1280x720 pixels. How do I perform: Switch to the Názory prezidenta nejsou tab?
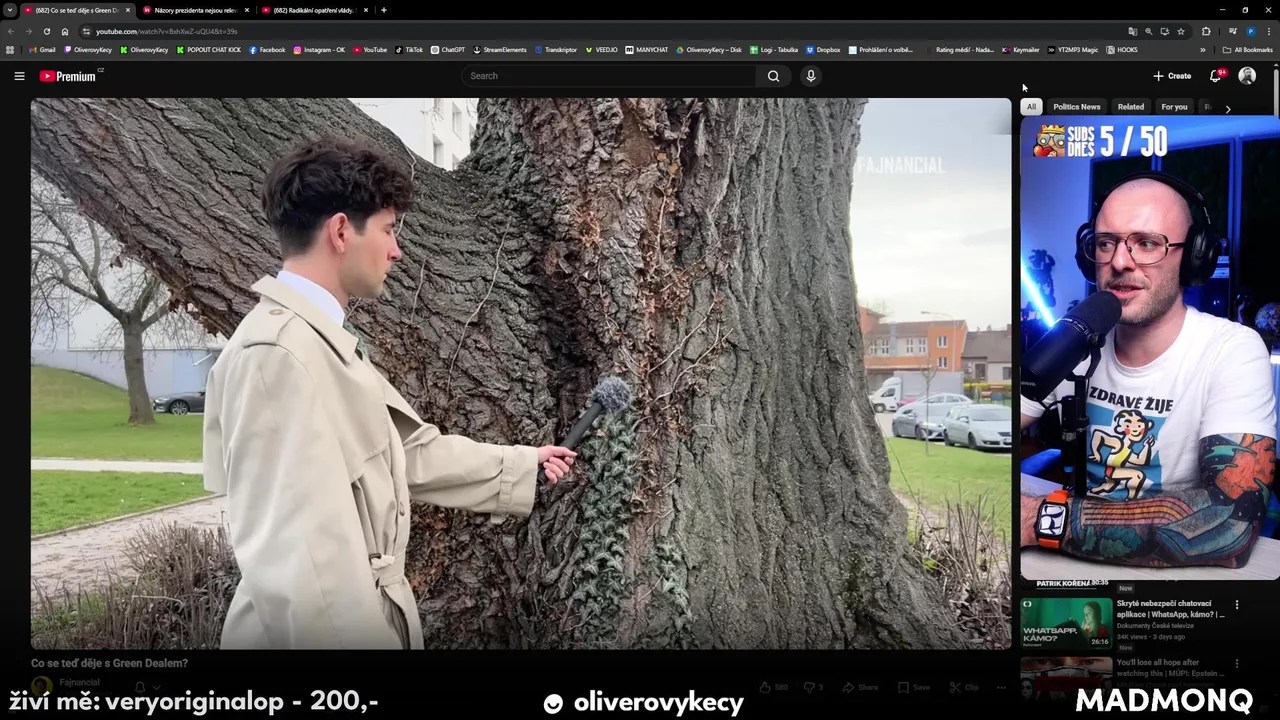195,10
